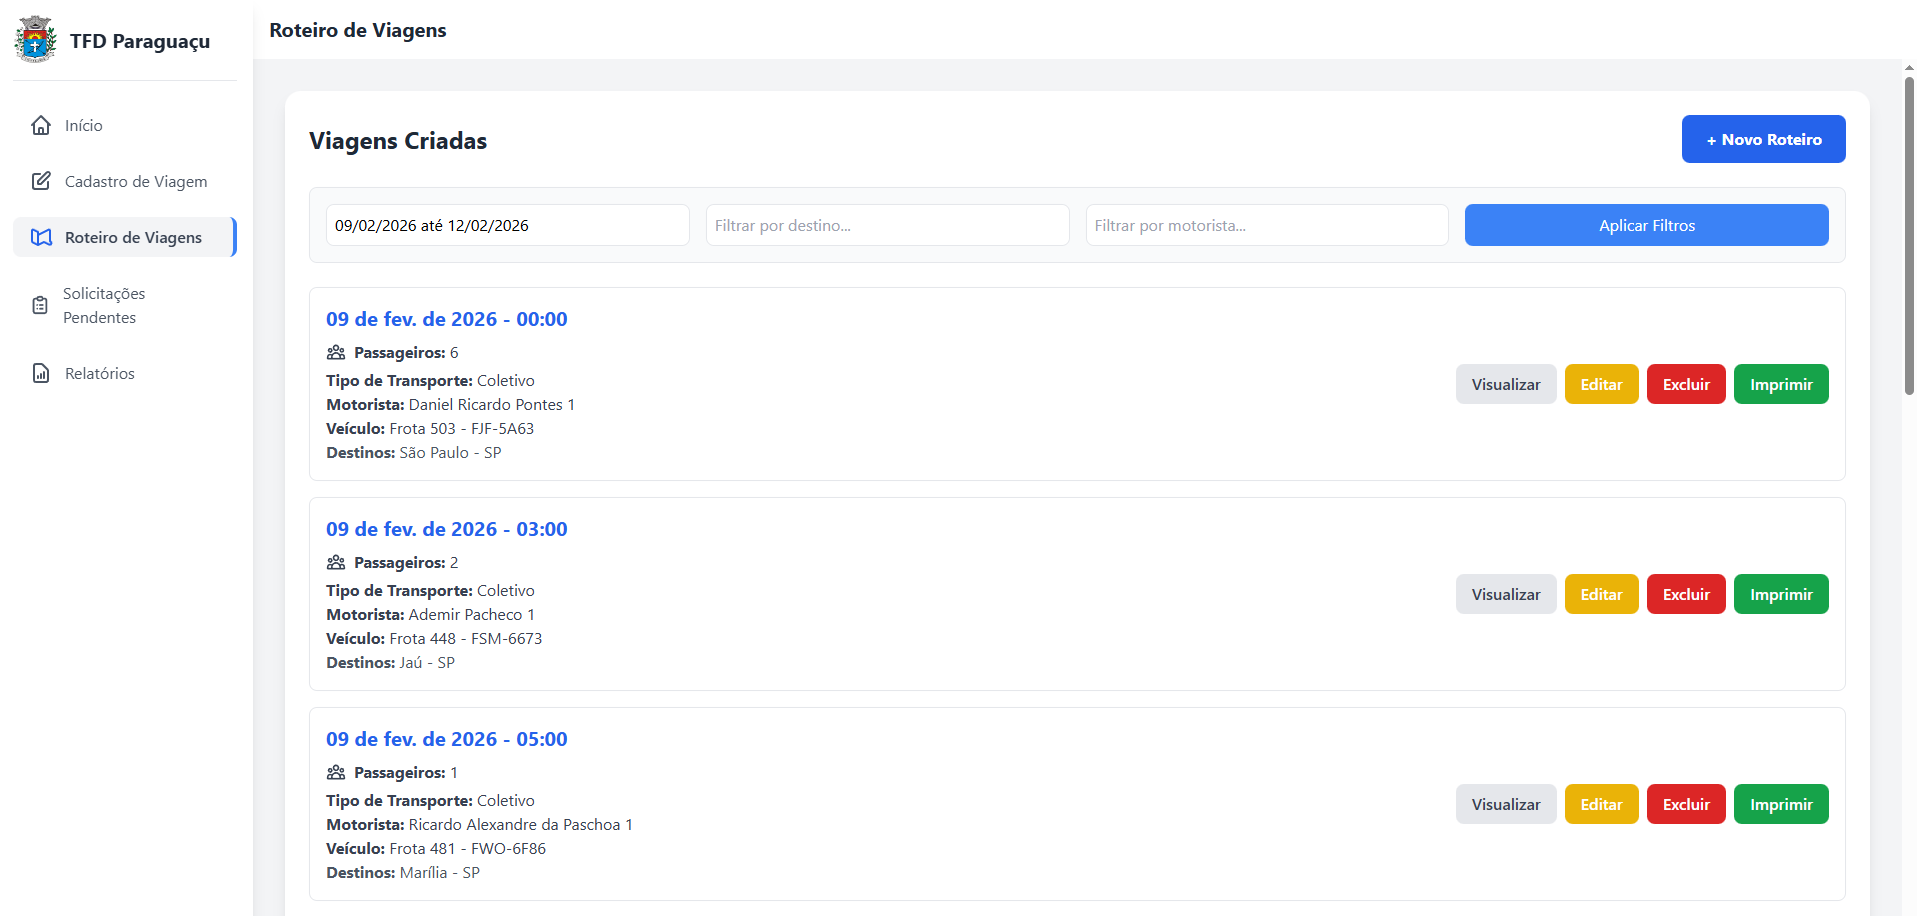Click the Relatórios chart file icon
Screen dimensions: 1917x916
pos(41,373)
